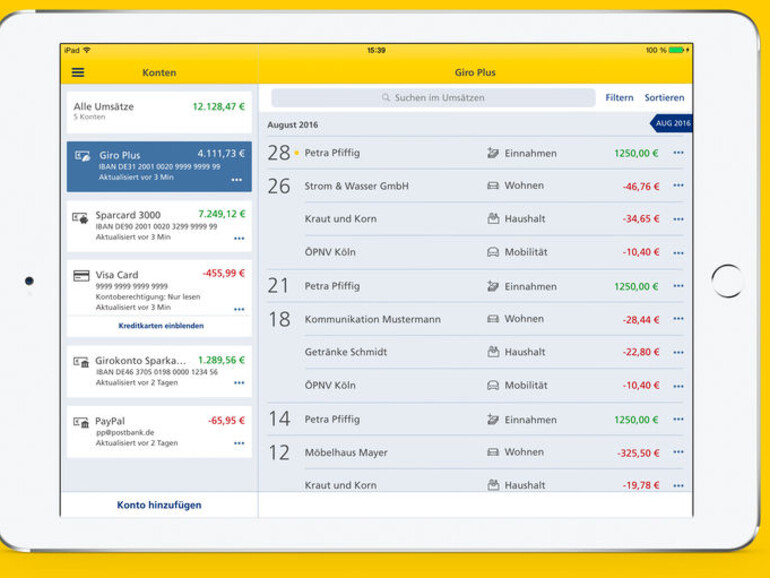The image size is (770, 578).
Task: Open options for Strom & Wasser GmbH
Action: 678,186
